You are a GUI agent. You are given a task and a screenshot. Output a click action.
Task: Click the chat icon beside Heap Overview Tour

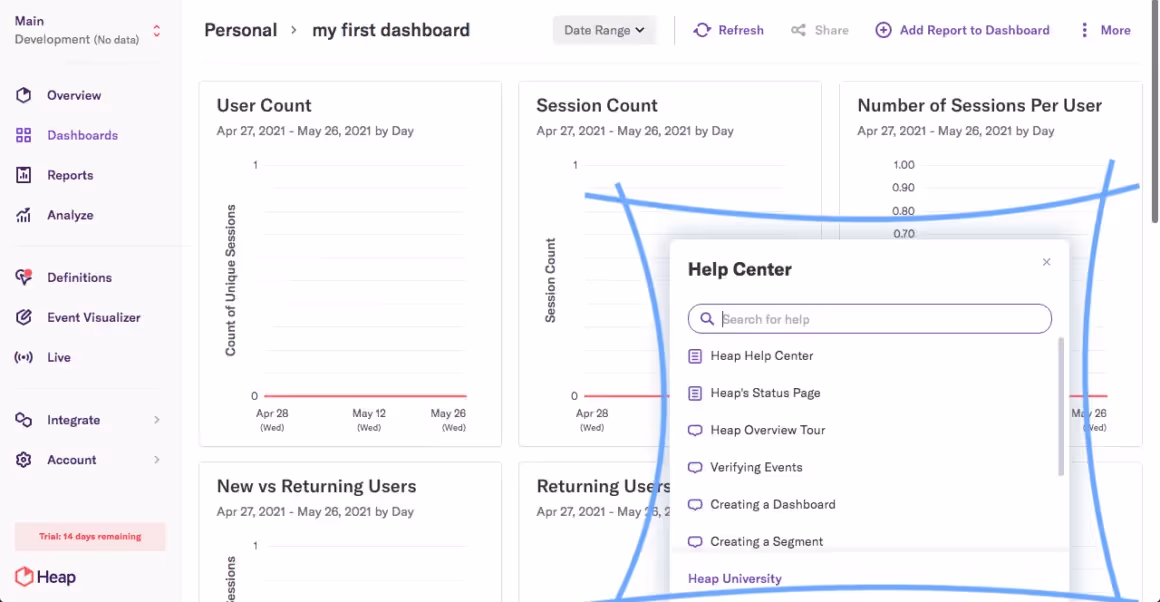(695, 430)
